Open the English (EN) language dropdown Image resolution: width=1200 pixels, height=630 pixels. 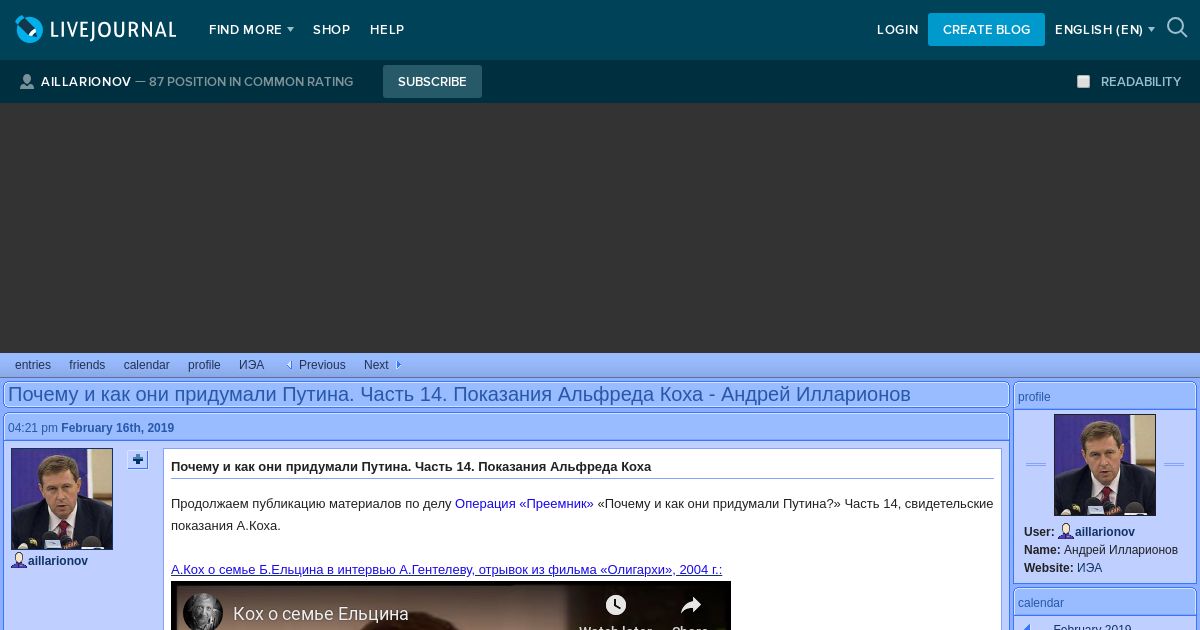(x=1104, y=30)
